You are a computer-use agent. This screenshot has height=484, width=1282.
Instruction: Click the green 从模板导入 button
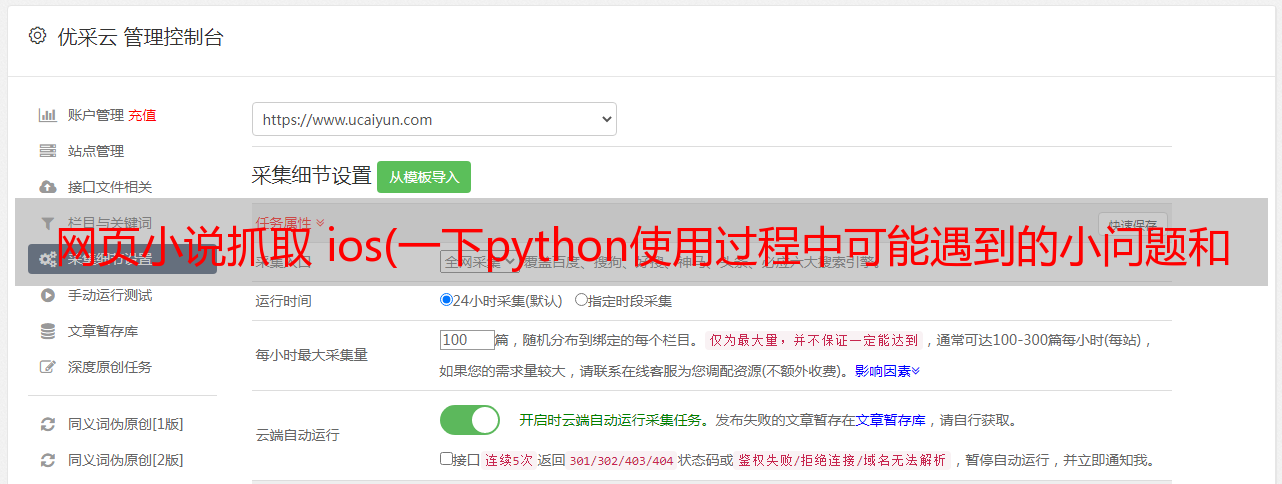pyautogui.click(x=424, y=177)
